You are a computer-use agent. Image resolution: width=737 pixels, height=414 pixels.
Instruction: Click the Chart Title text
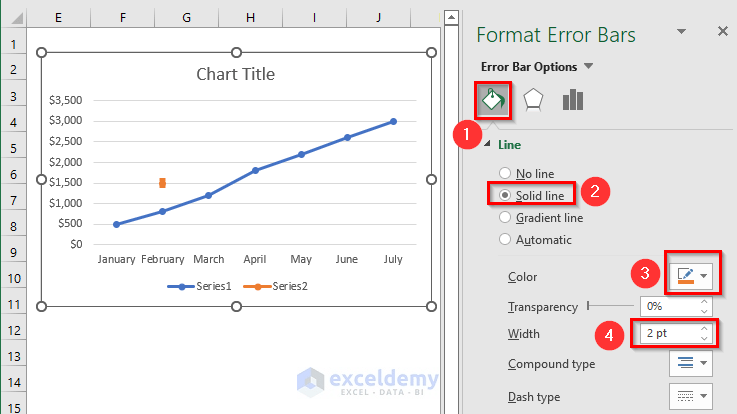235,74
